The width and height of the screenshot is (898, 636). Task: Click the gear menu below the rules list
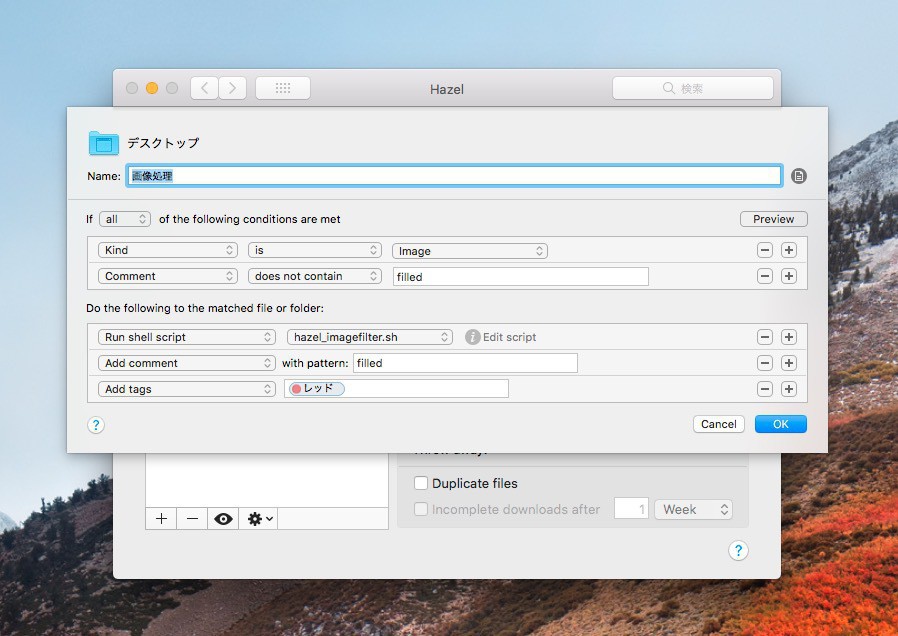(261, 519)
